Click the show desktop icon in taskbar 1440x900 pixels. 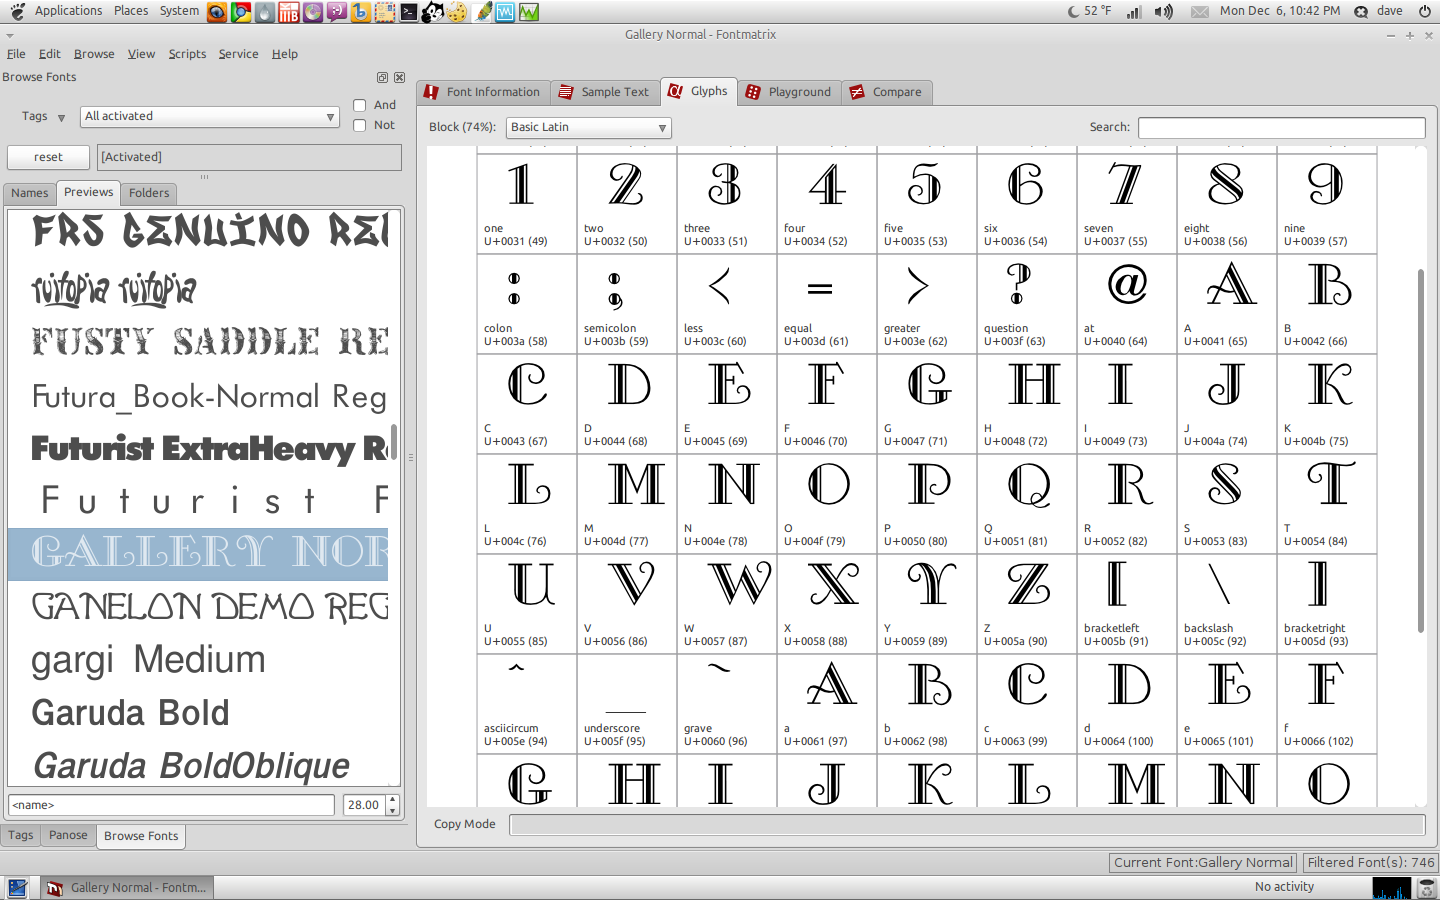tap(17, 888)
